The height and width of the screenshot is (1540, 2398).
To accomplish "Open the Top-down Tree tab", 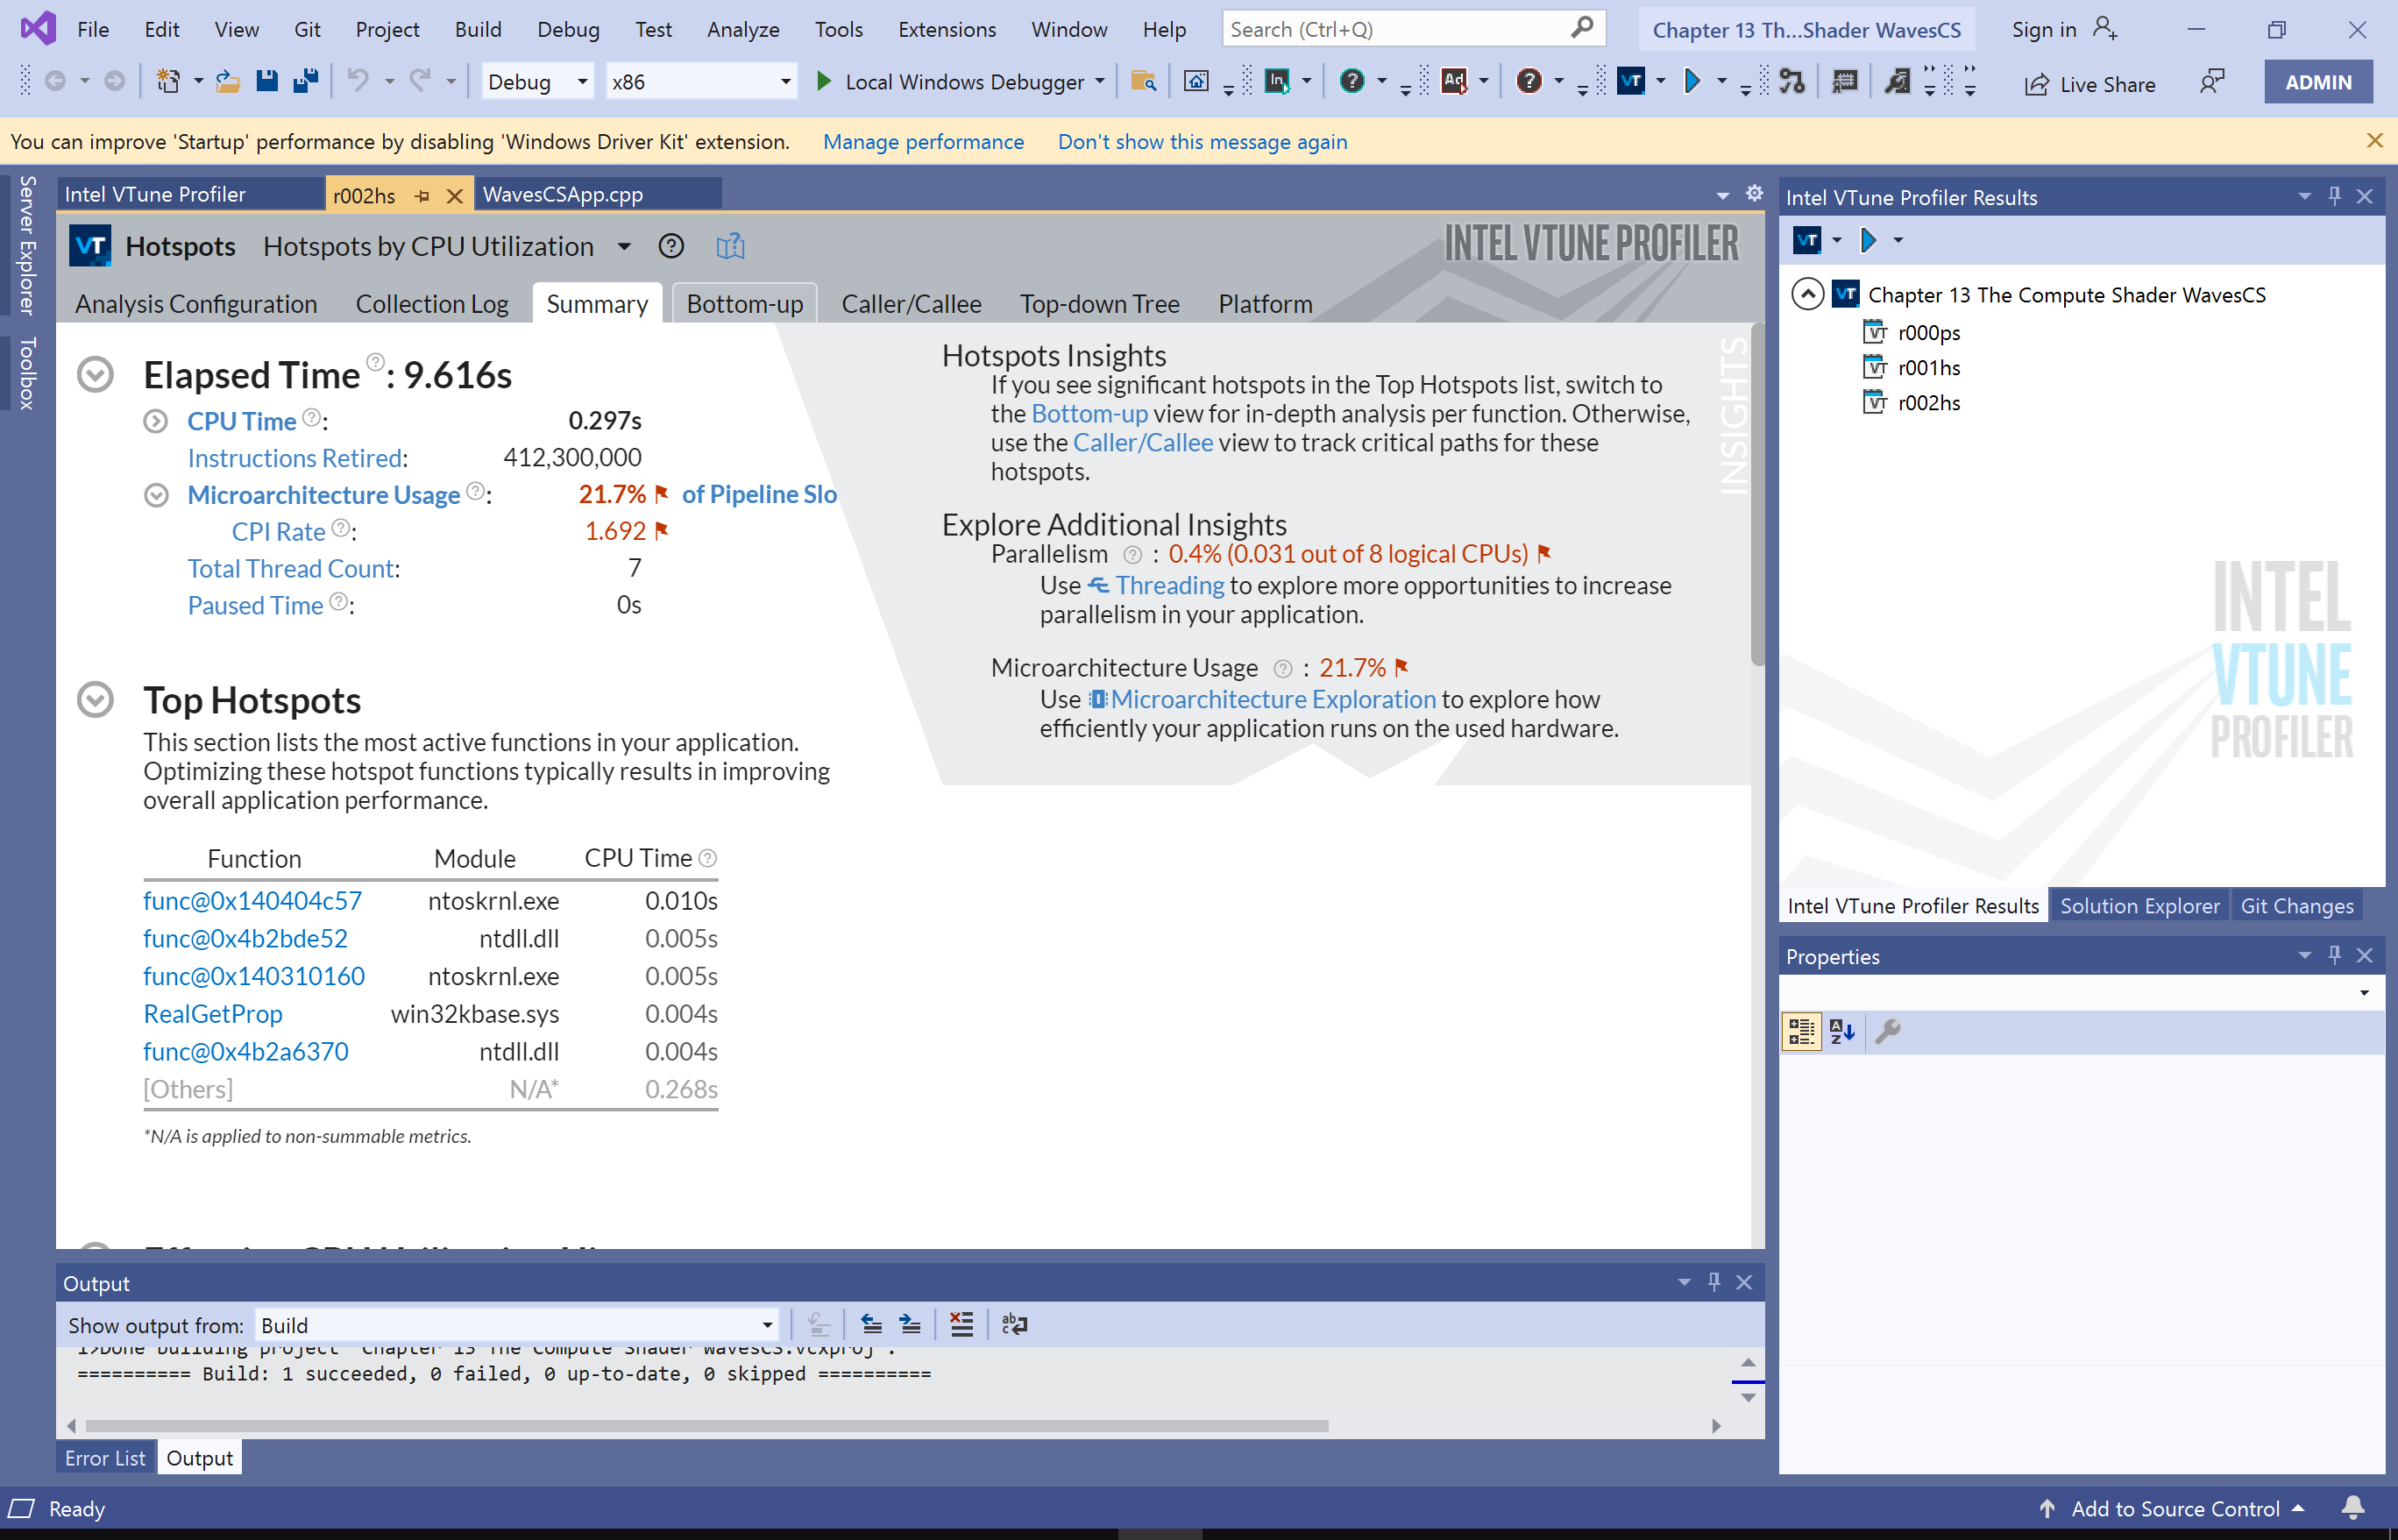I will pos(1099,304).
